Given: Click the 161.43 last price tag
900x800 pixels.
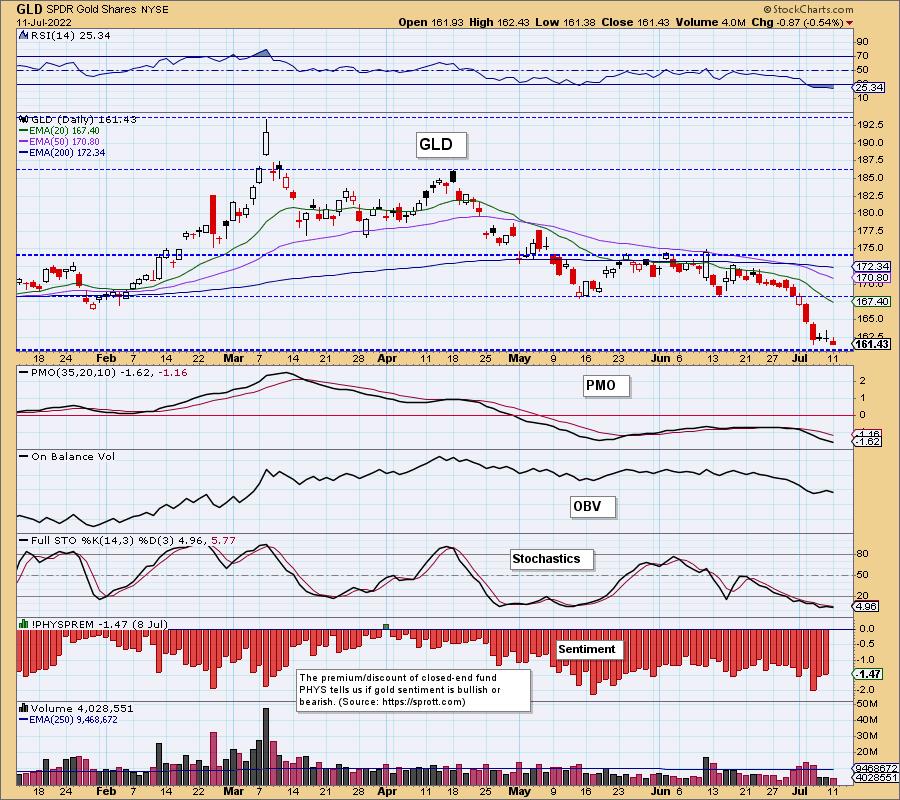Looking at the screenshot, I should click(x=871, y=344).
